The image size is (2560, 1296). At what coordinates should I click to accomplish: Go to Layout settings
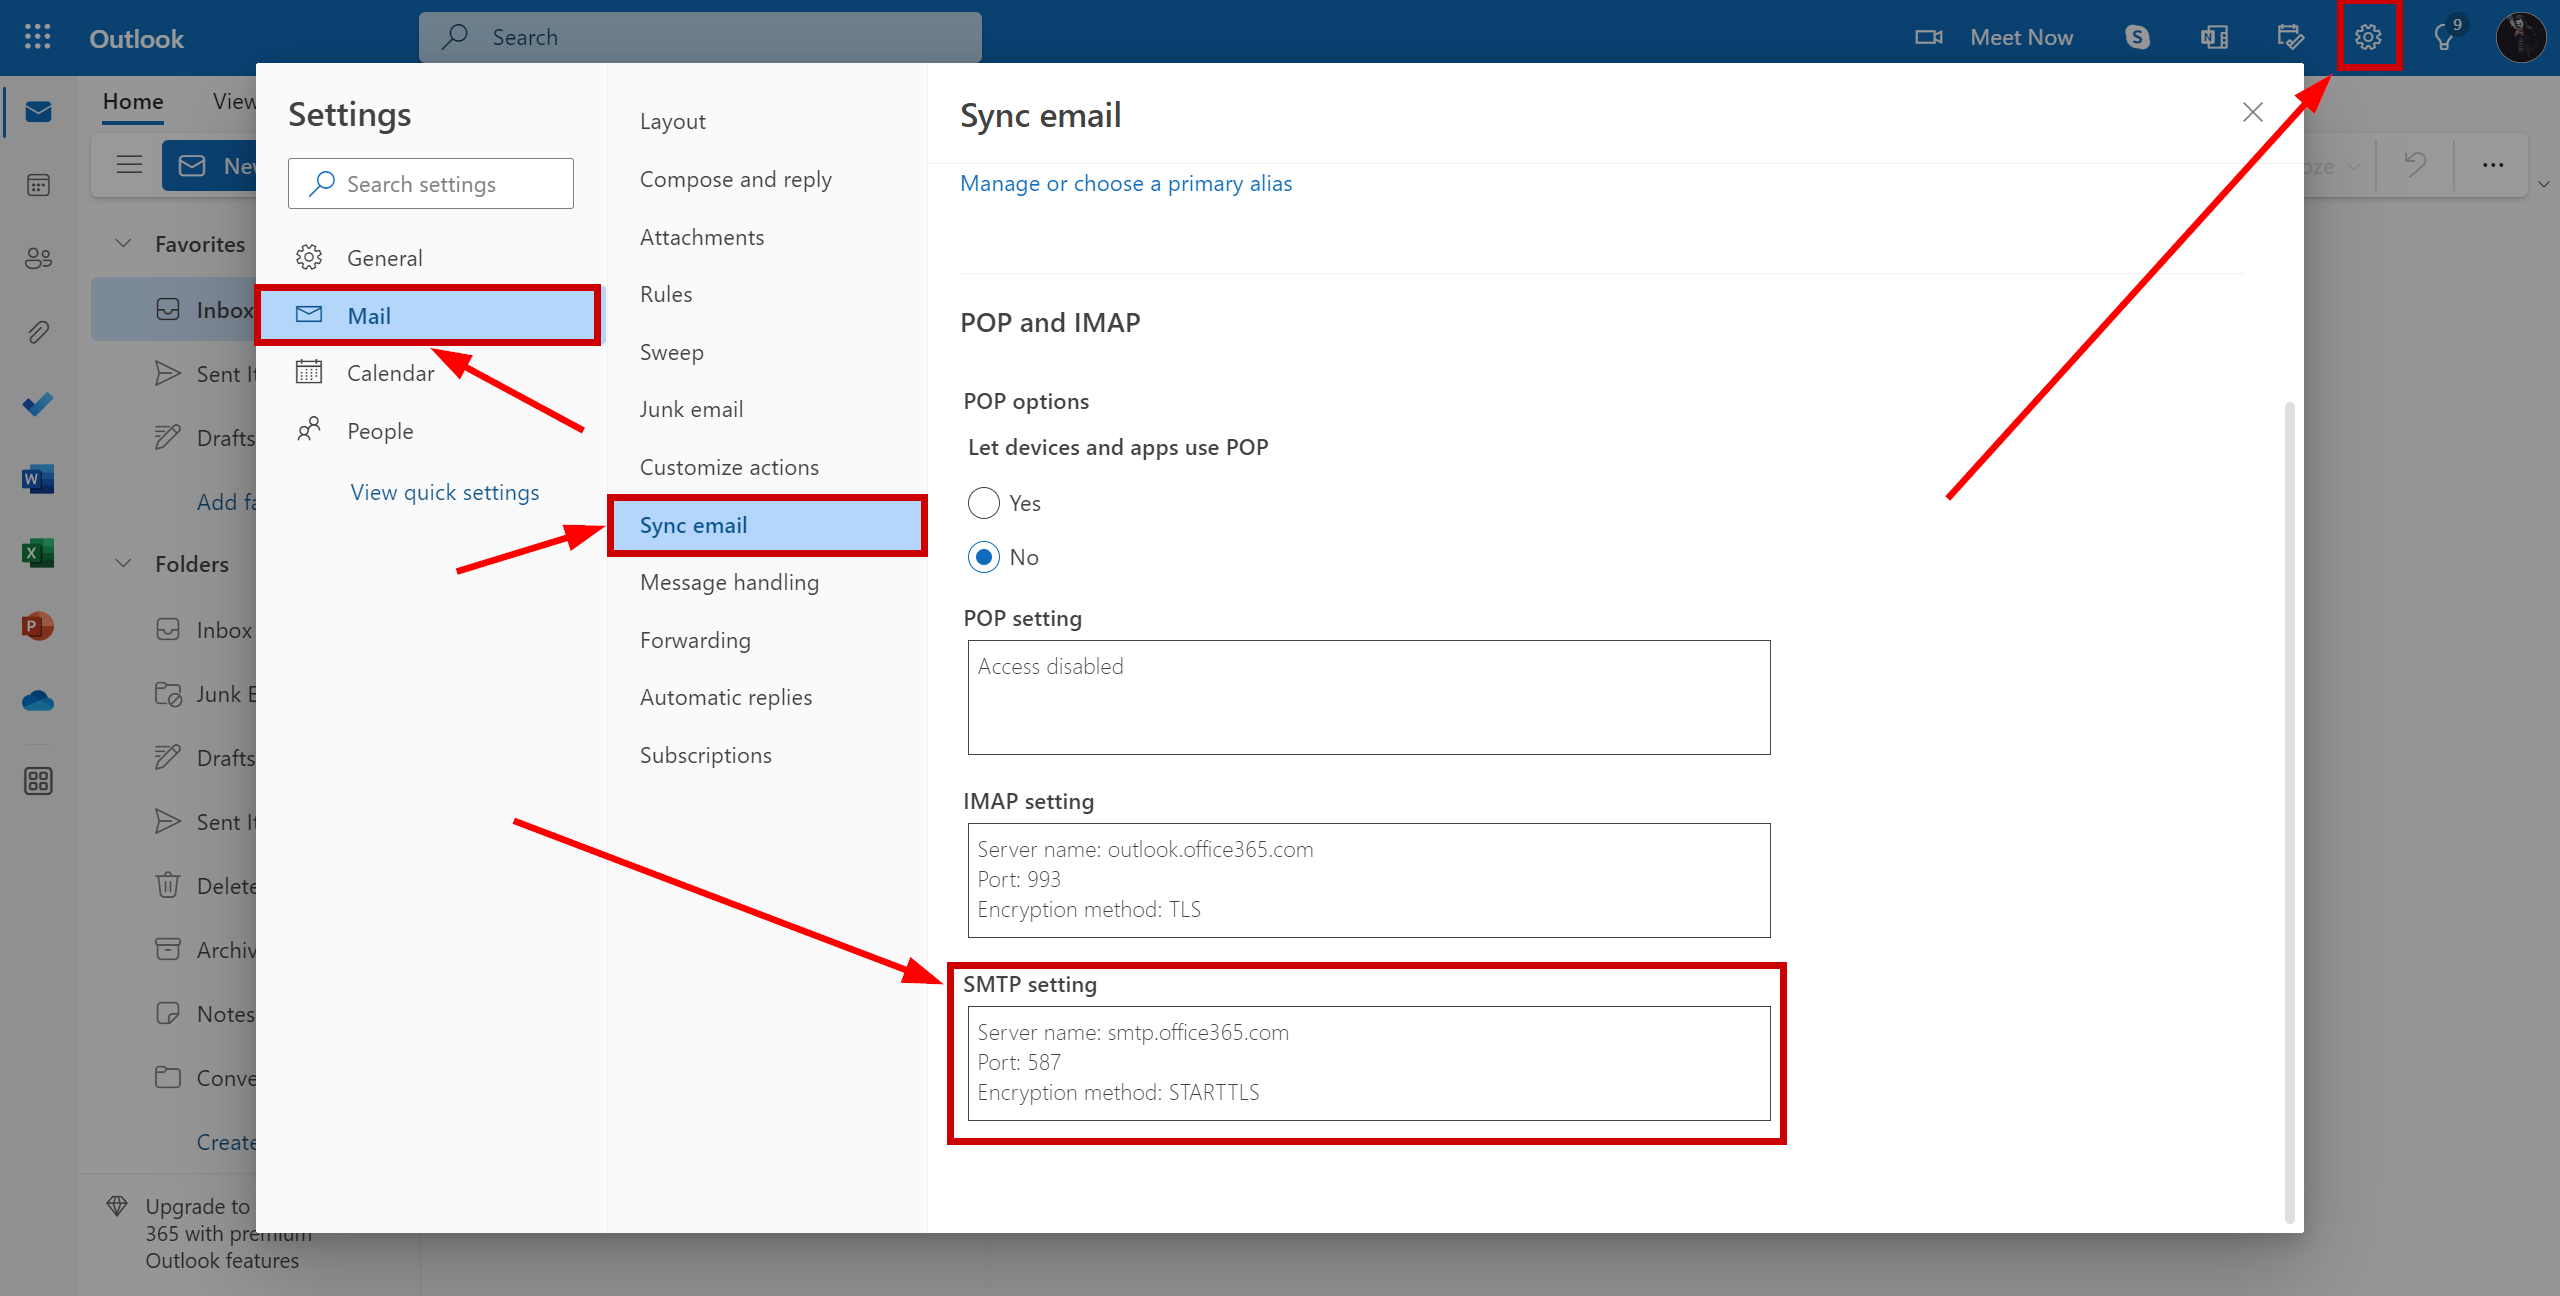coord(673,121)
